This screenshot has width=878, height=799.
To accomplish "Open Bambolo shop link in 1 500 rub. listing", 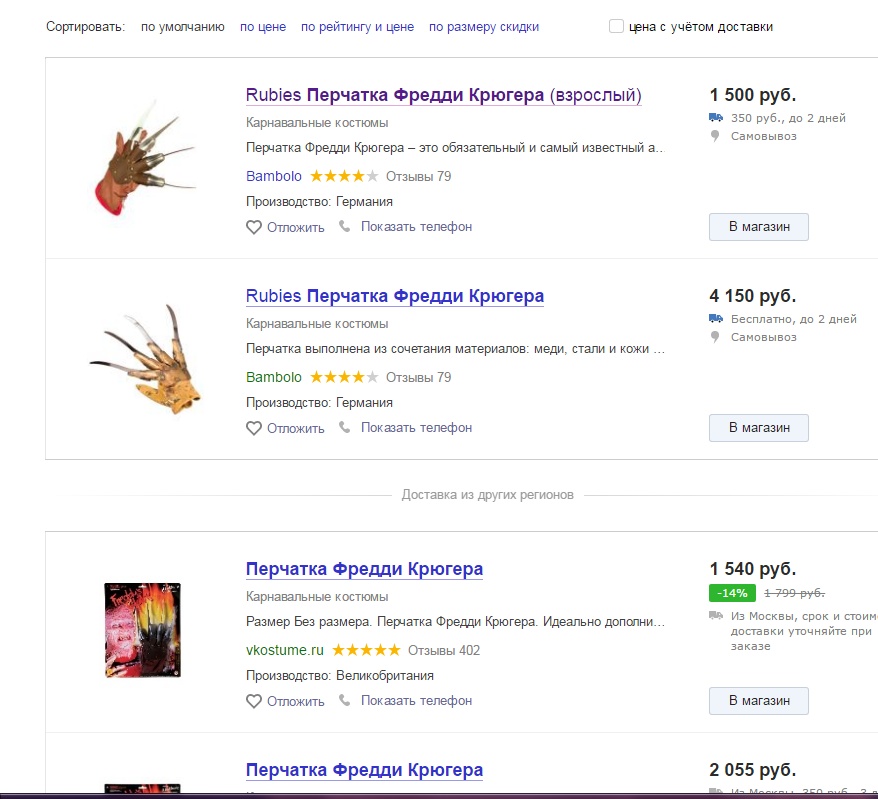I will click(x=274, y=176).
